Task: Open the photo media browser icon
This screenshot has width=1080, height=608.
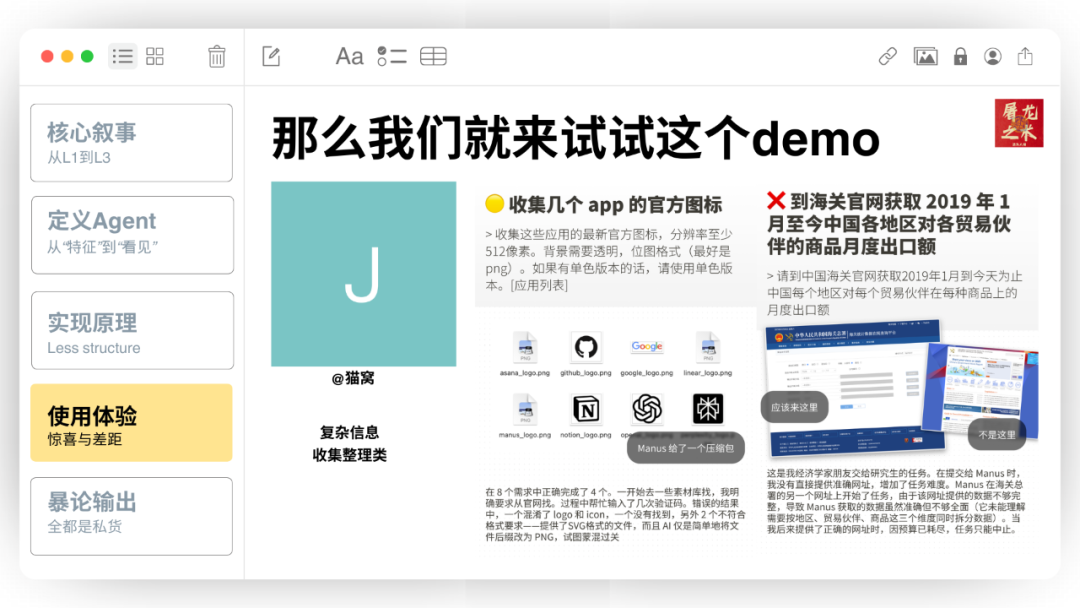Action: point(926,56)
